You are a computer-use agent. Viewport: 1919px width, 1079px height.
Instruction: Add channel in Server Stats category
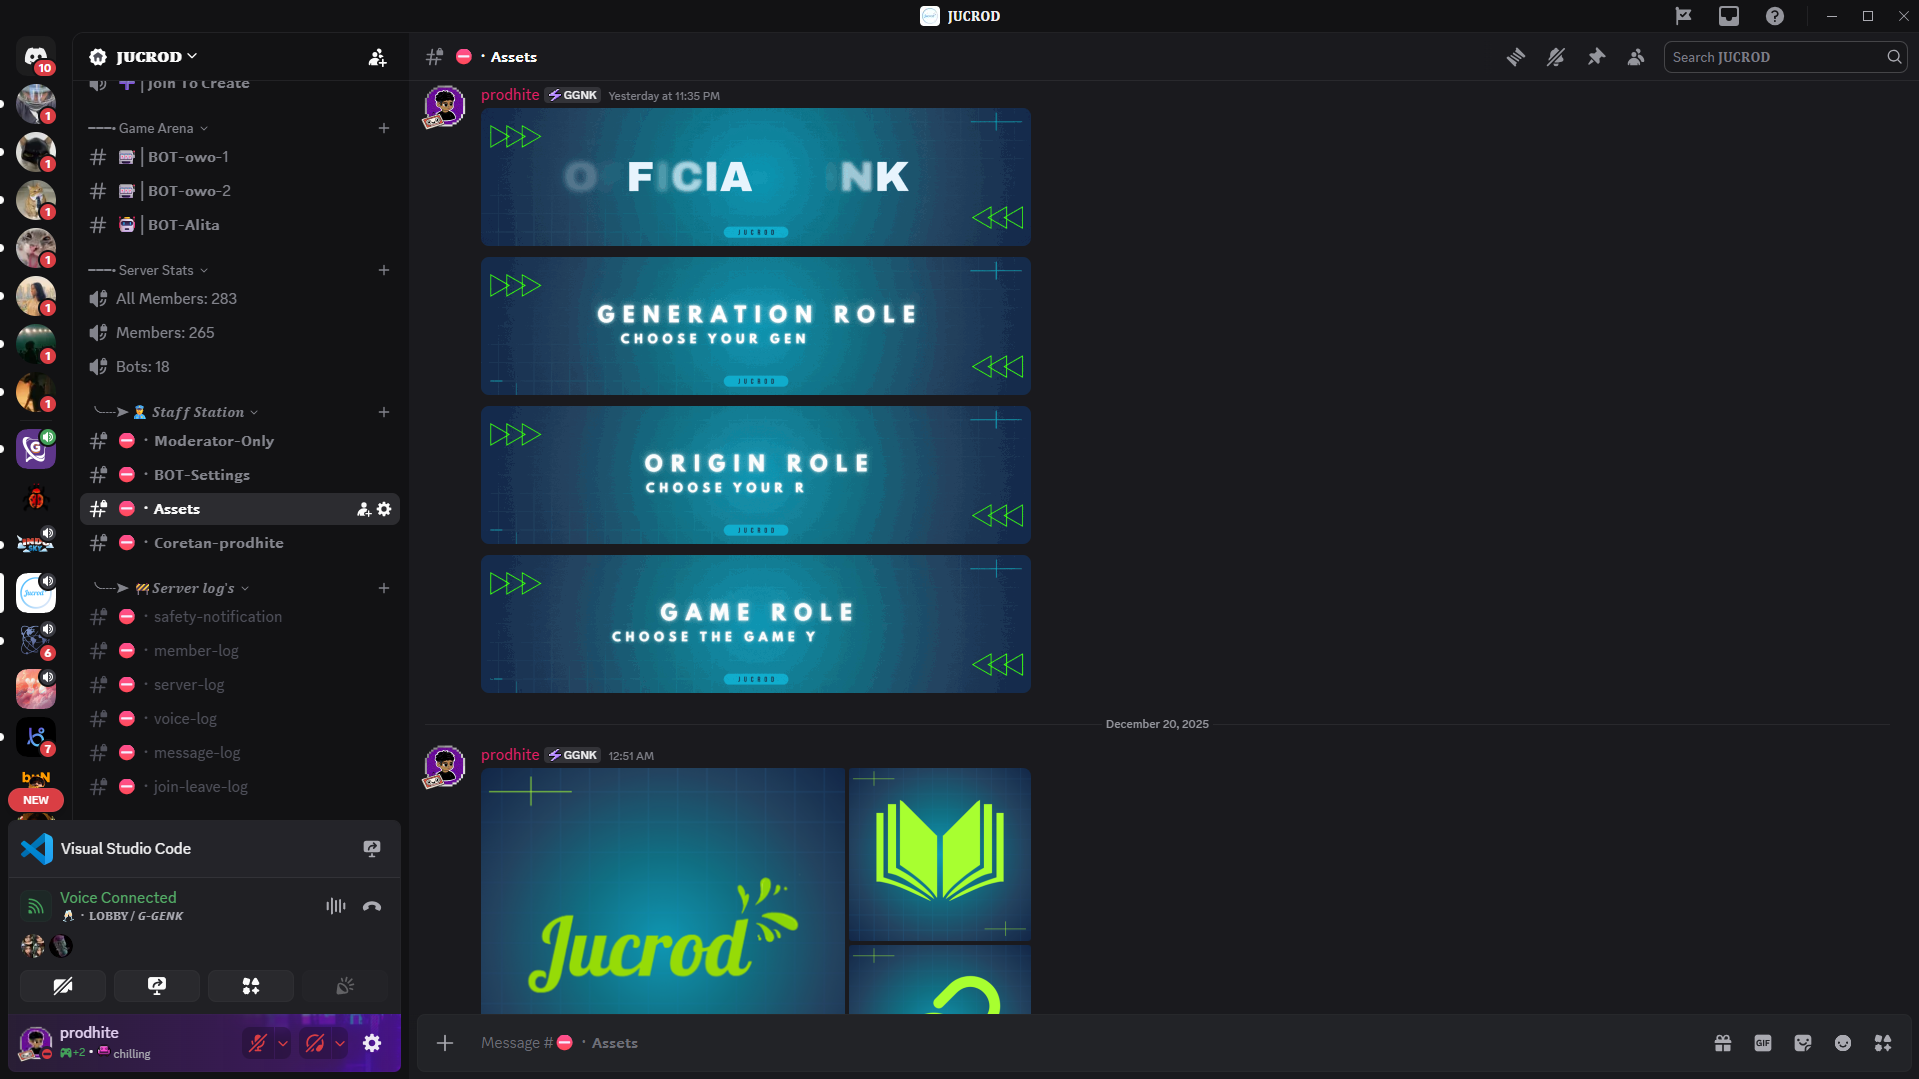[384, 270]
